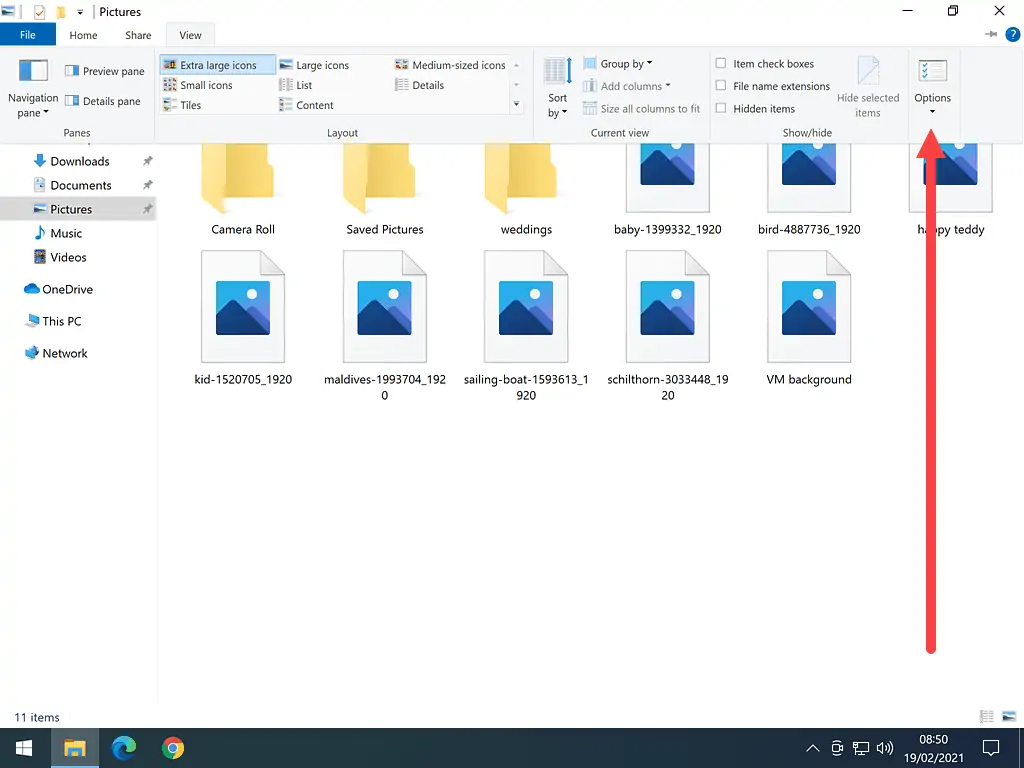Viewport: 1024px width, 768px height.
Task: Switch to the Home ribbon tab
Action: [83, 35]
